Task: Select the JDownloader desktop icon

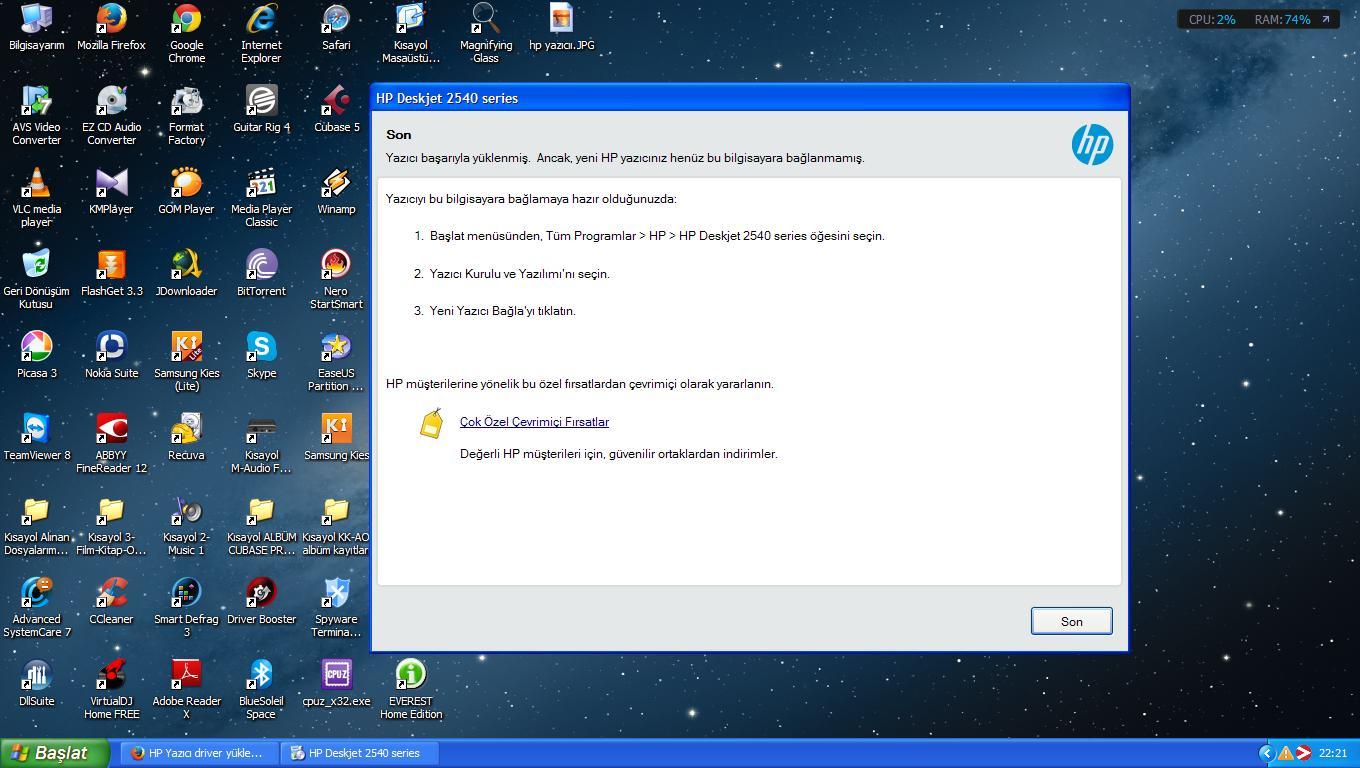Action: pyautogui.click(x=186, y=273)
